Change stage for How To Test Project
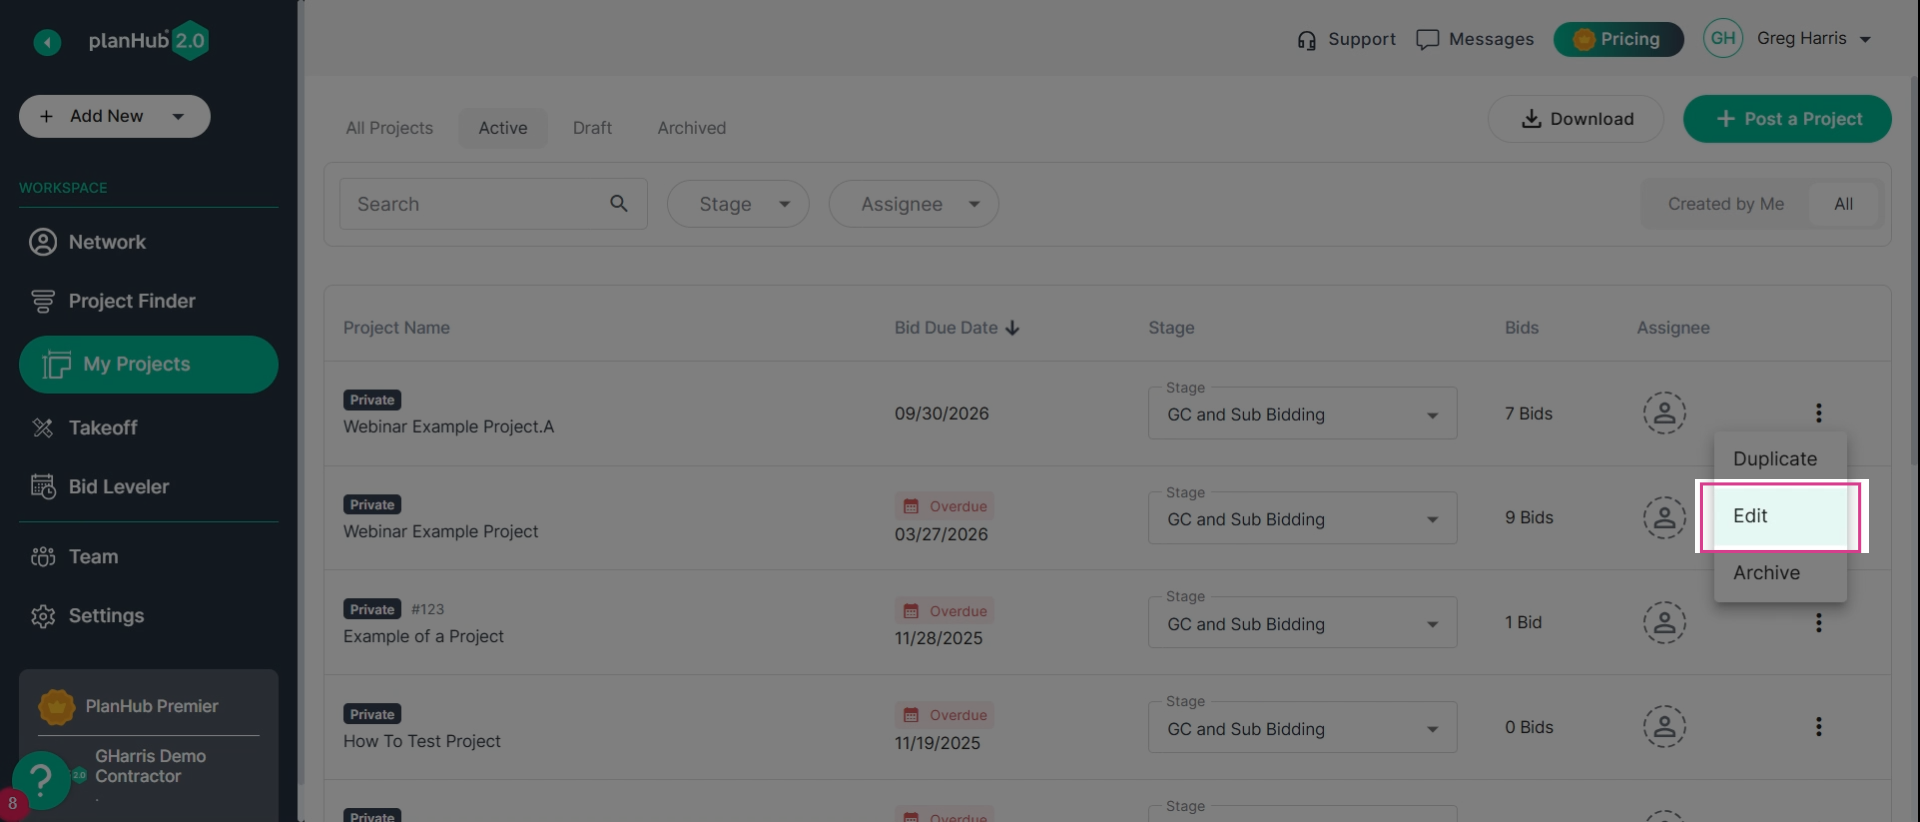Viewport: 1920px width, 822px height. tap(1302, 728)
